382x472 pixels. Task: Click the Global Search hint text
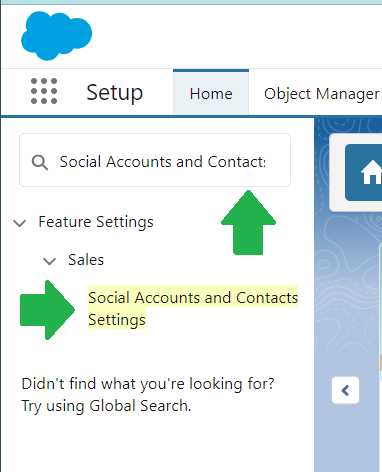[x=106, y=406]
